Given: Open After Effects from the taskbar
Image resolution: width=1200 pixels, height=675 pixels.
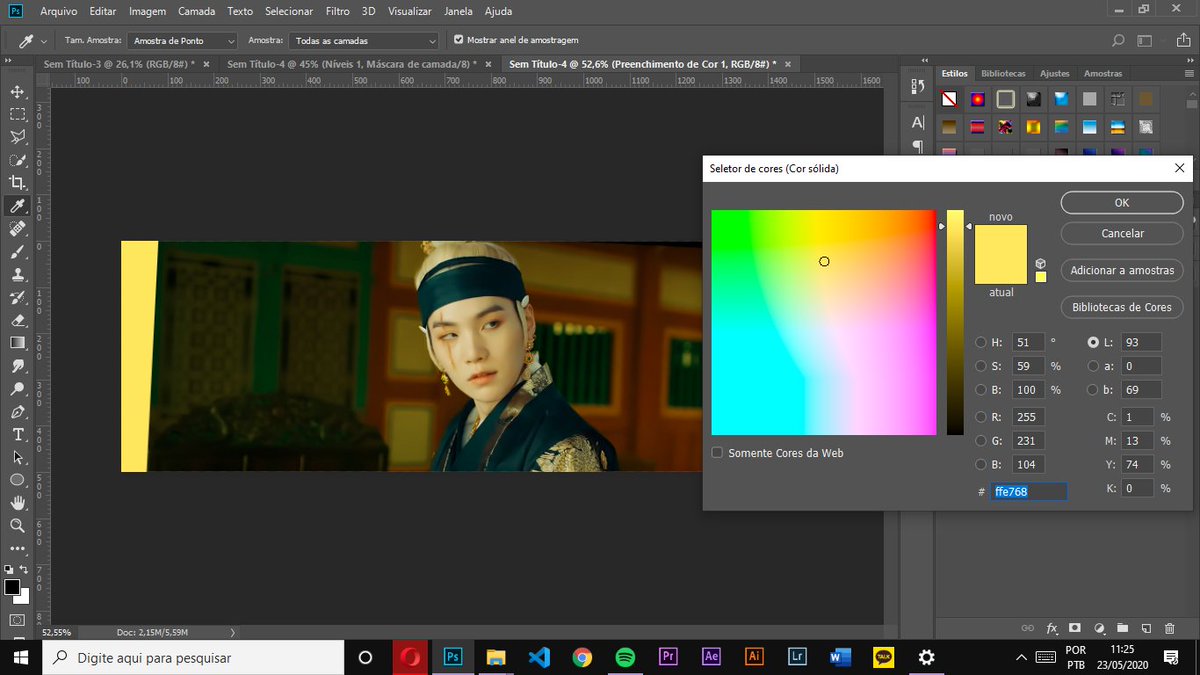Looking at the screenshot, I should tap(711, 657).
